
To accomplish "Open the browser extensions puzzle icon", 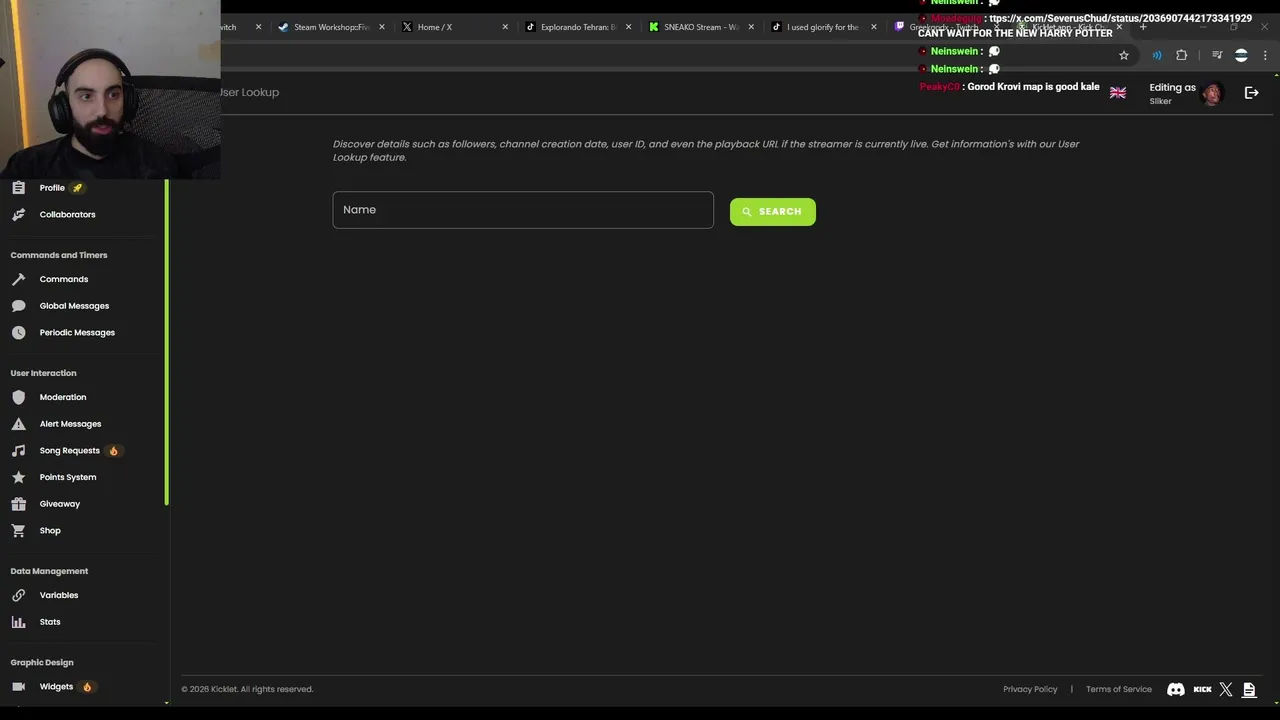I will coord(1182,56).
